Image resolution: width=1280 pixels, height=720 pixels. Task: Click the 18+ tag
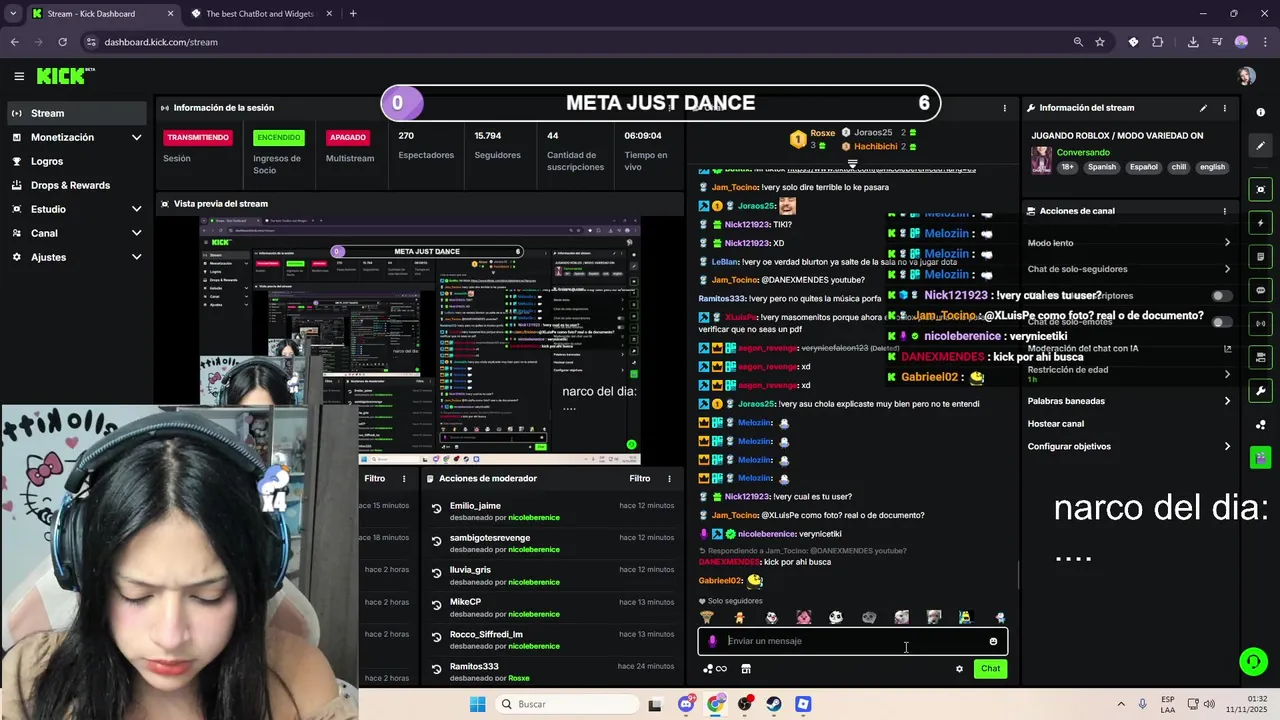(1067, 167)
